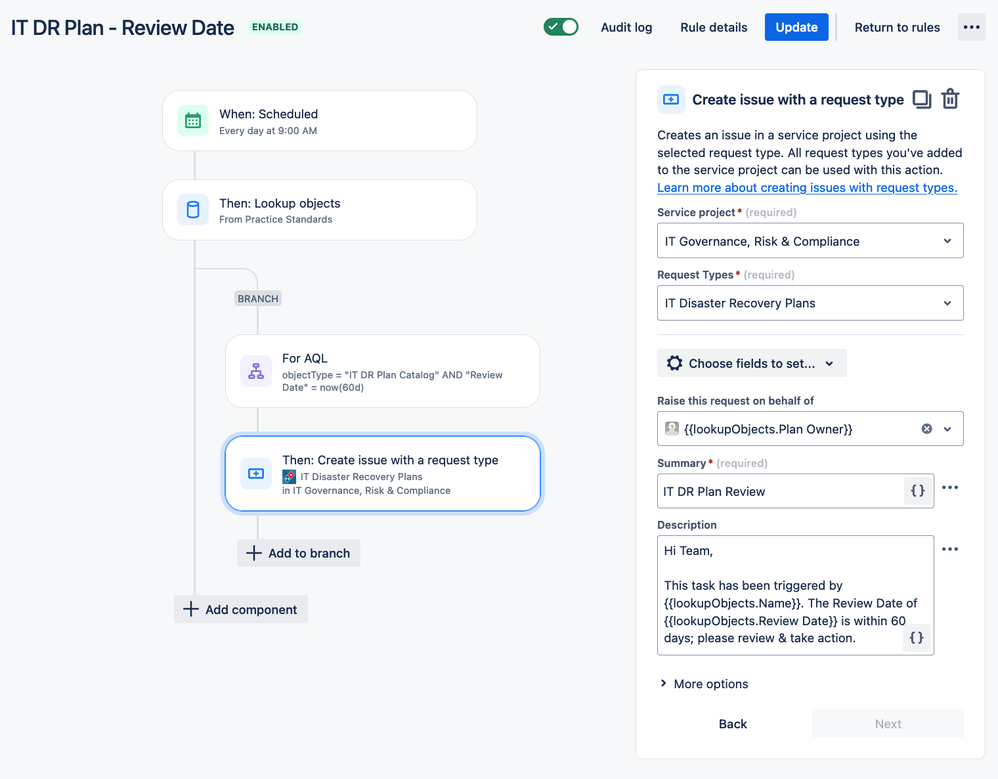Toggle the rule enabled switch
Image resolution: width=998 pixels, height=779 pixels.
[561, 27]
